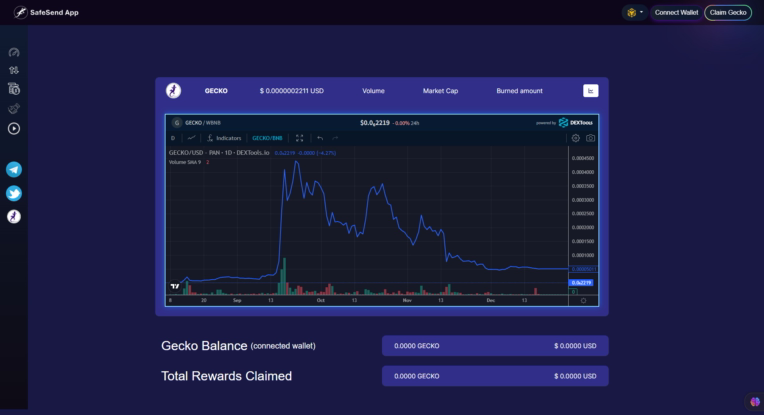Click the $ 0.0000002211 USD price text
Image resolution: width=764 pixels, height=415 pixels.
pyautogui.click(x=291, y=91)
